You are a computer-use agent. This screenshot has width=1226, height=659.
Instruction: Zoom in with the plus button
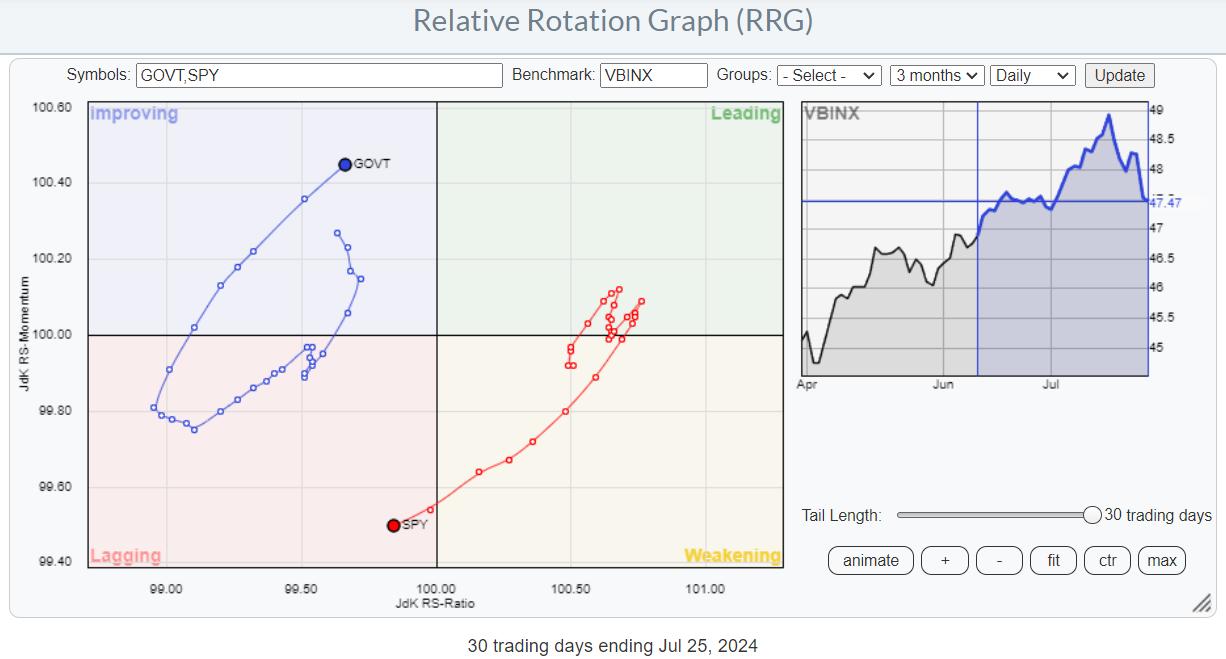pyautogui.click(x=945, y=561)
